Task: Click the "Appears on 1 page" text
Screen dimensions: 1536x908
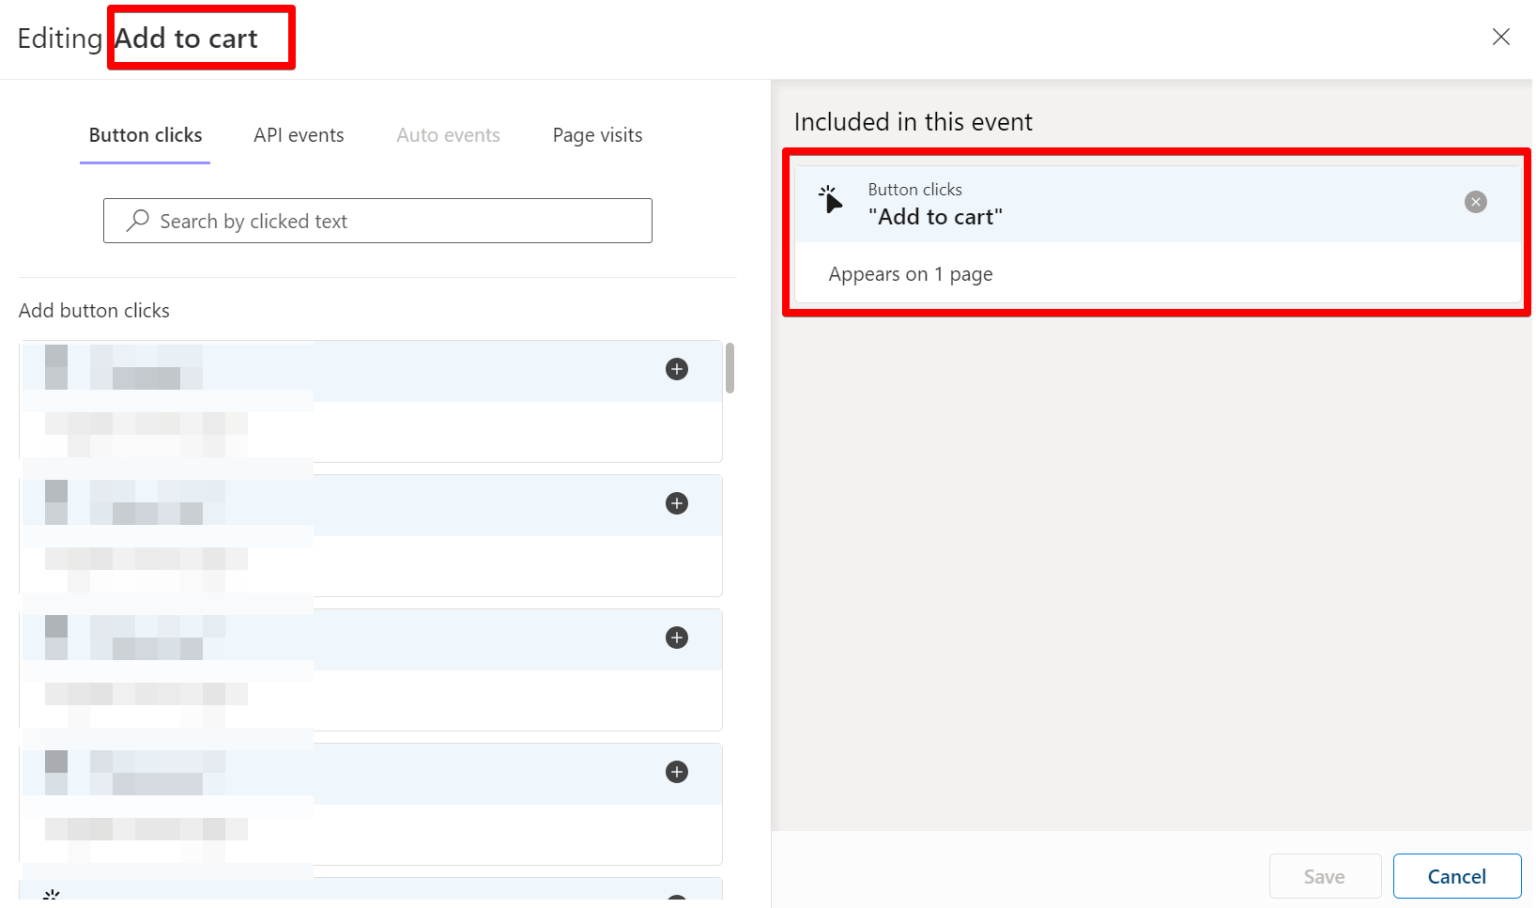Action: [910, 274]
